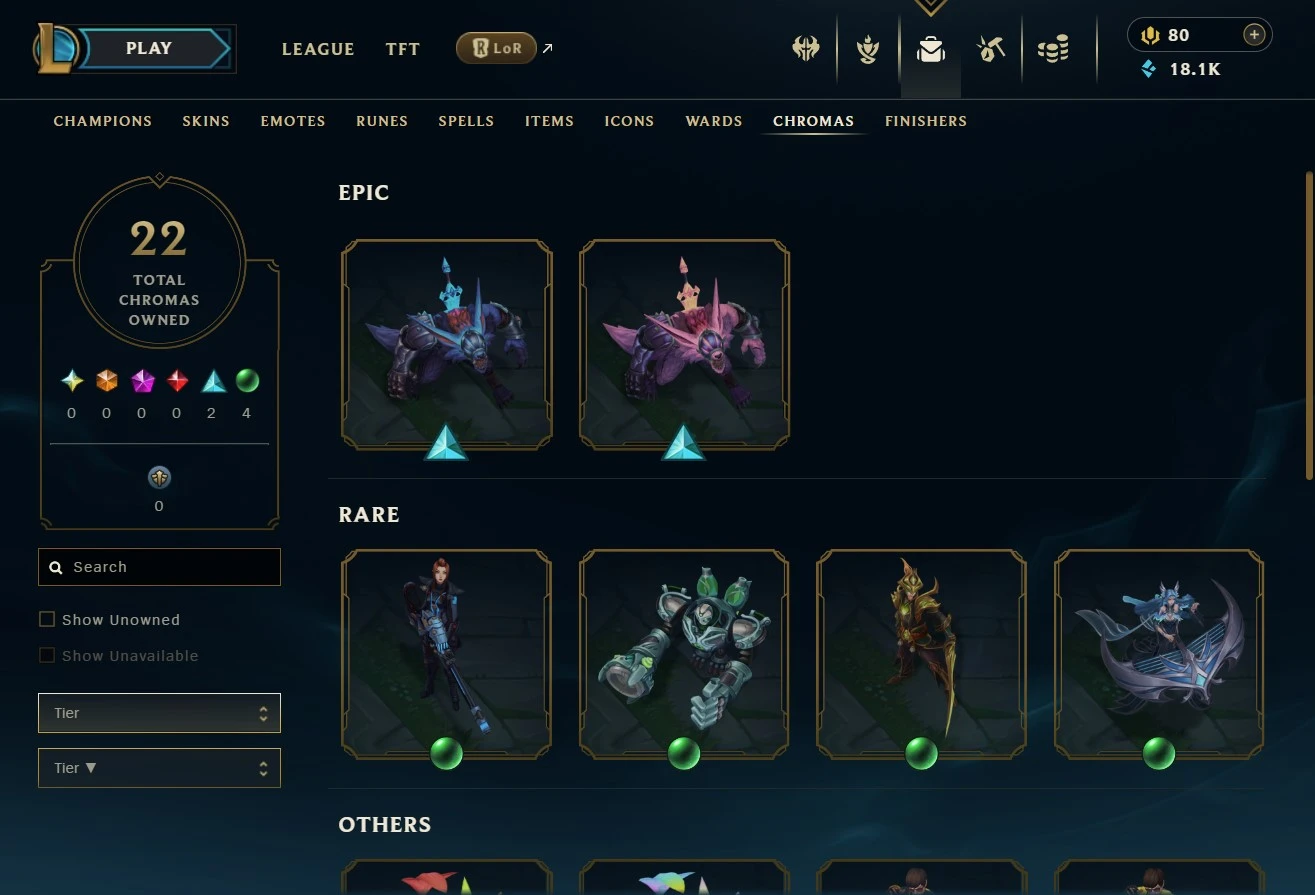The height and width of the screenshot is (895, 1315).
Task: Open the Clash crossed-axes icon
Action: [x=806, y=49]
